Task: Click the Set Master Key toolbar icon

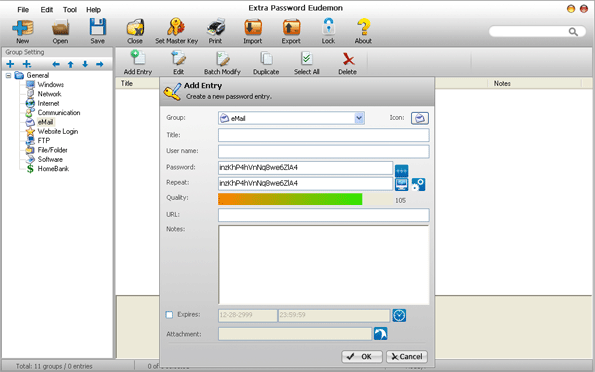Action: coord(176,27)
